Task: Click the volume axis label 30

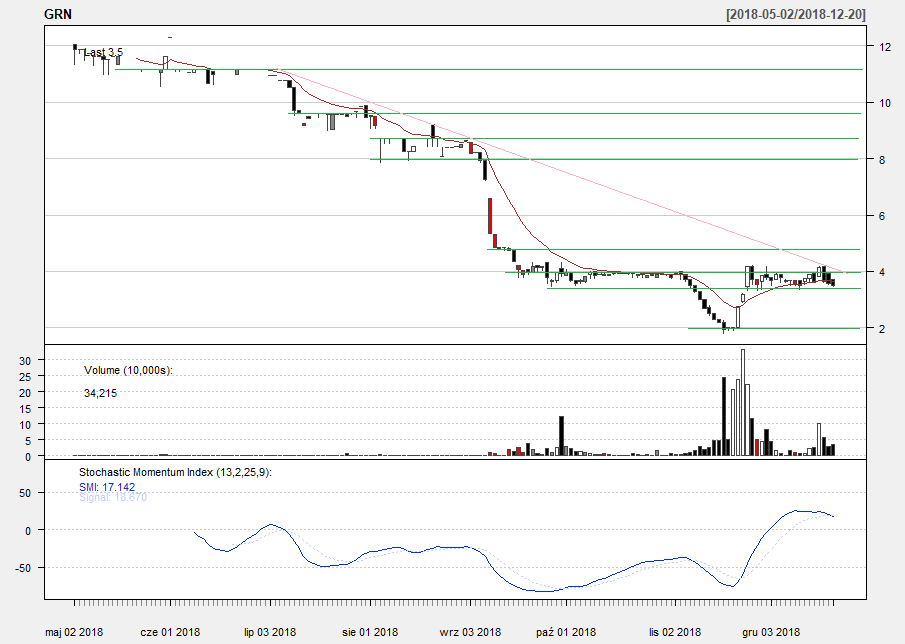Action: pyautogui.click(x=25, y=361)
